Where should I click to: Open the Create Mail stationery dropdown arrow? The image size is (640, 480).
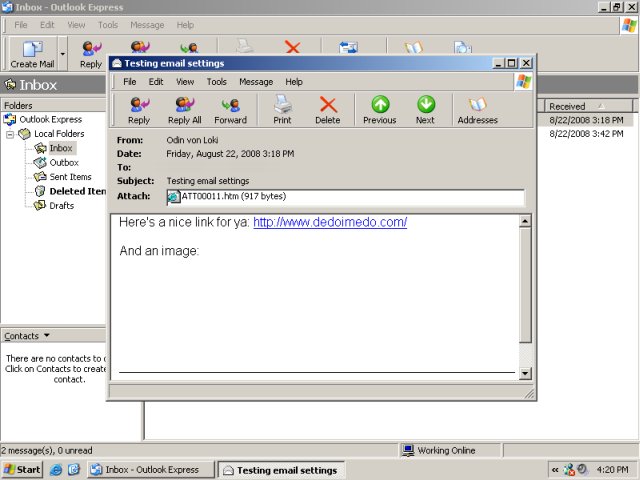(62, 54)
